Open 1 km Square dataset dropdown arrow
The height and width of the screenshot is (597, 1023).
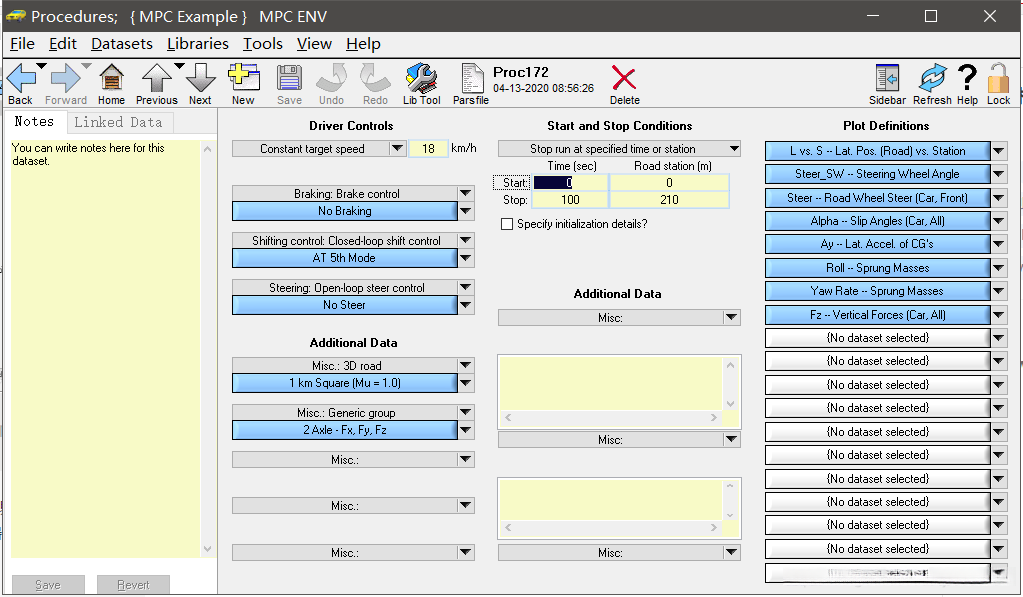(x=465, y=383)
